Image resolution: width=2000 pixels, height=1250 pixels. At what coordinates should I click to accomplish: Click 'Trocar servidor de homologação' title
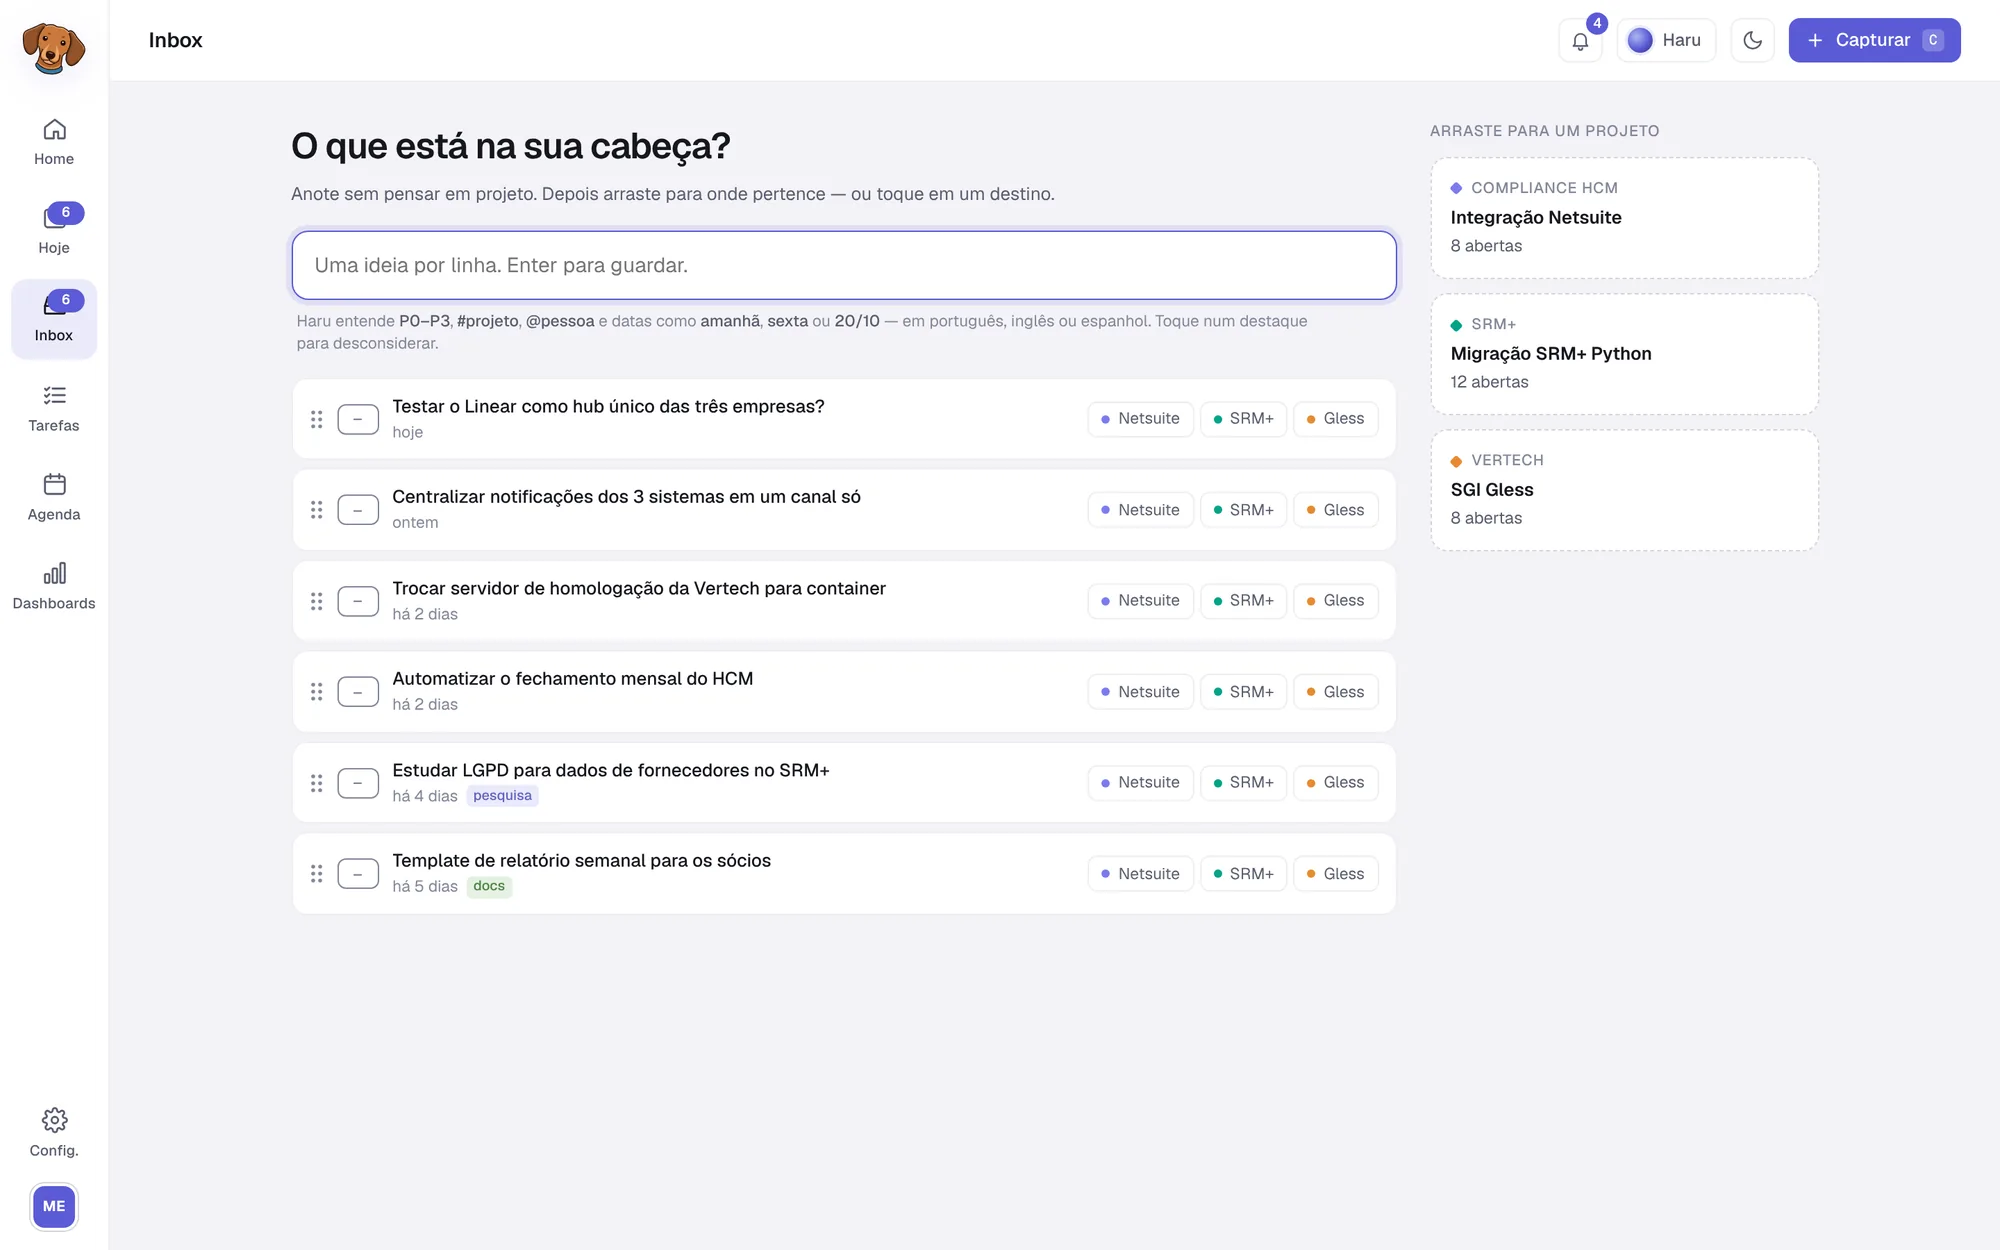click(638, 588)
